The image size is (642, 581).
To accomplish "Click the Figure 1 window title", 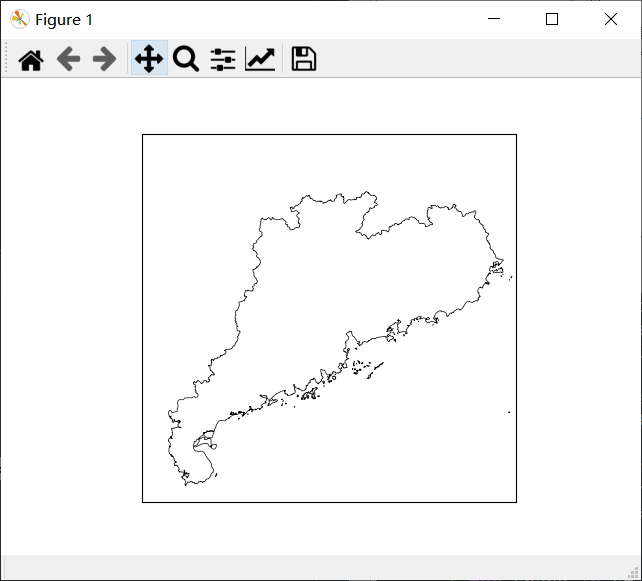I will (x=64, y=20).
